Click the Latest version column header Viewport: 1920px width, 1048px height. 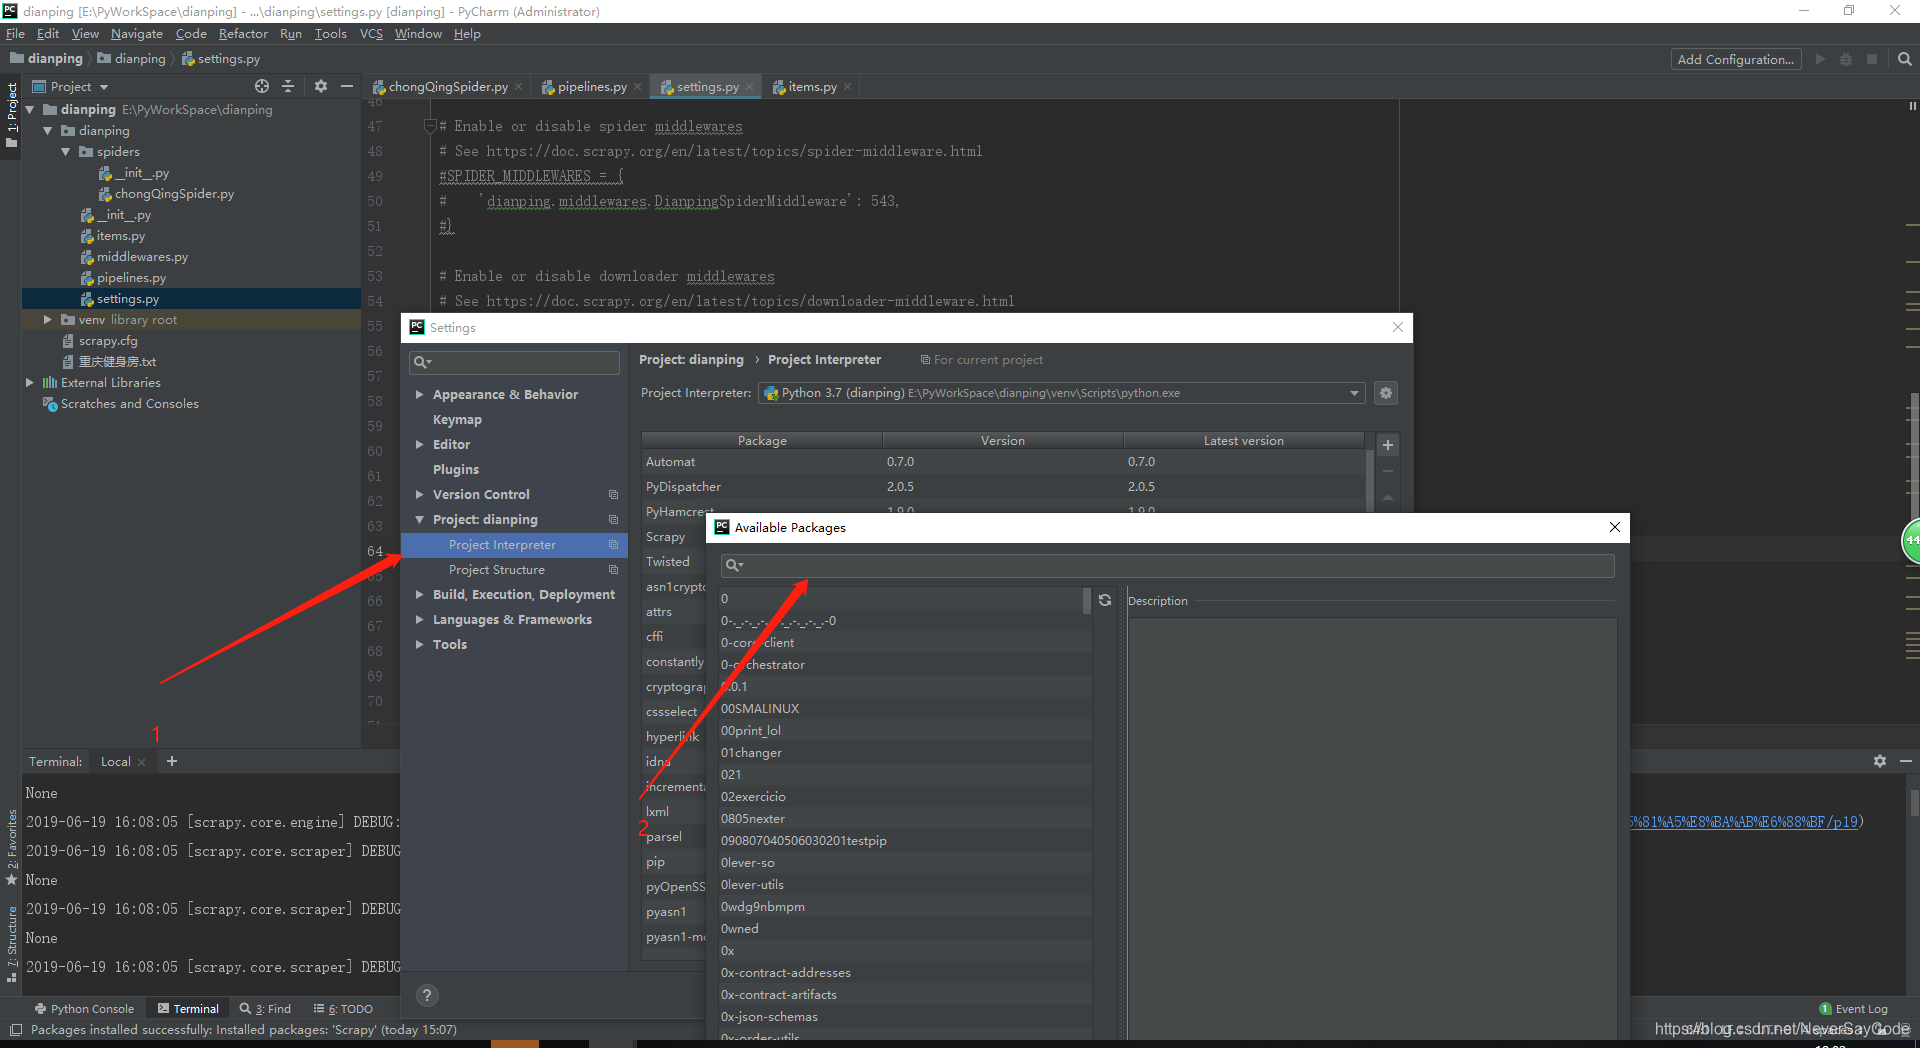coord(1243,441)
